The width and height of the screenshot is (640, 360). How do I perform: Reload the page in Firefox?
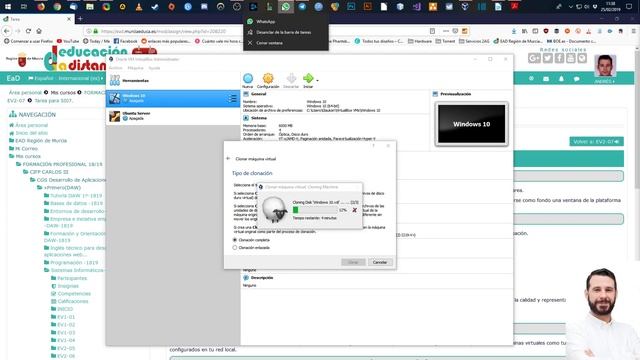click(28, 31)
